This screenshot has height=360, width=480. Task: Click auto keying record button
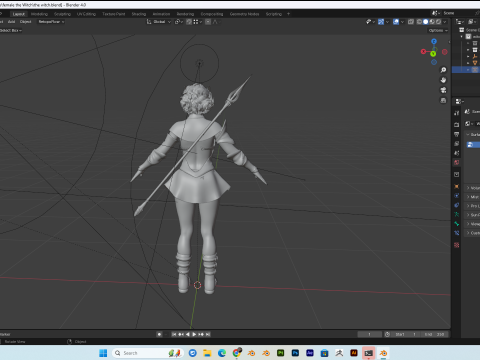[159, 334]
